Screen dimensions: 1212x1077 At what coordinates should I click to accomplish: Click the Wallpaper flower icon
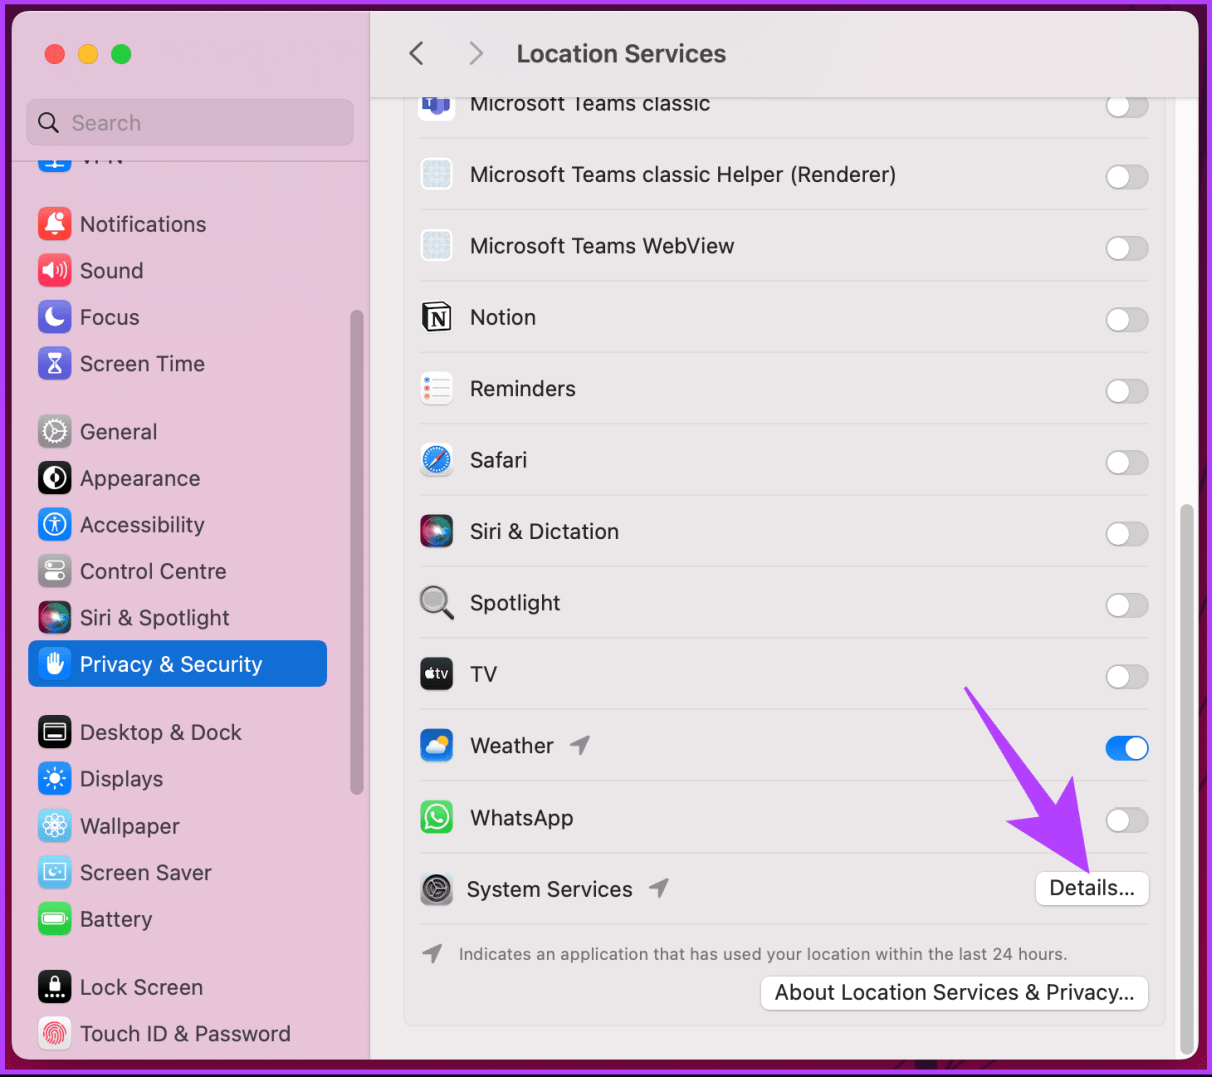(x=55, y=826)
